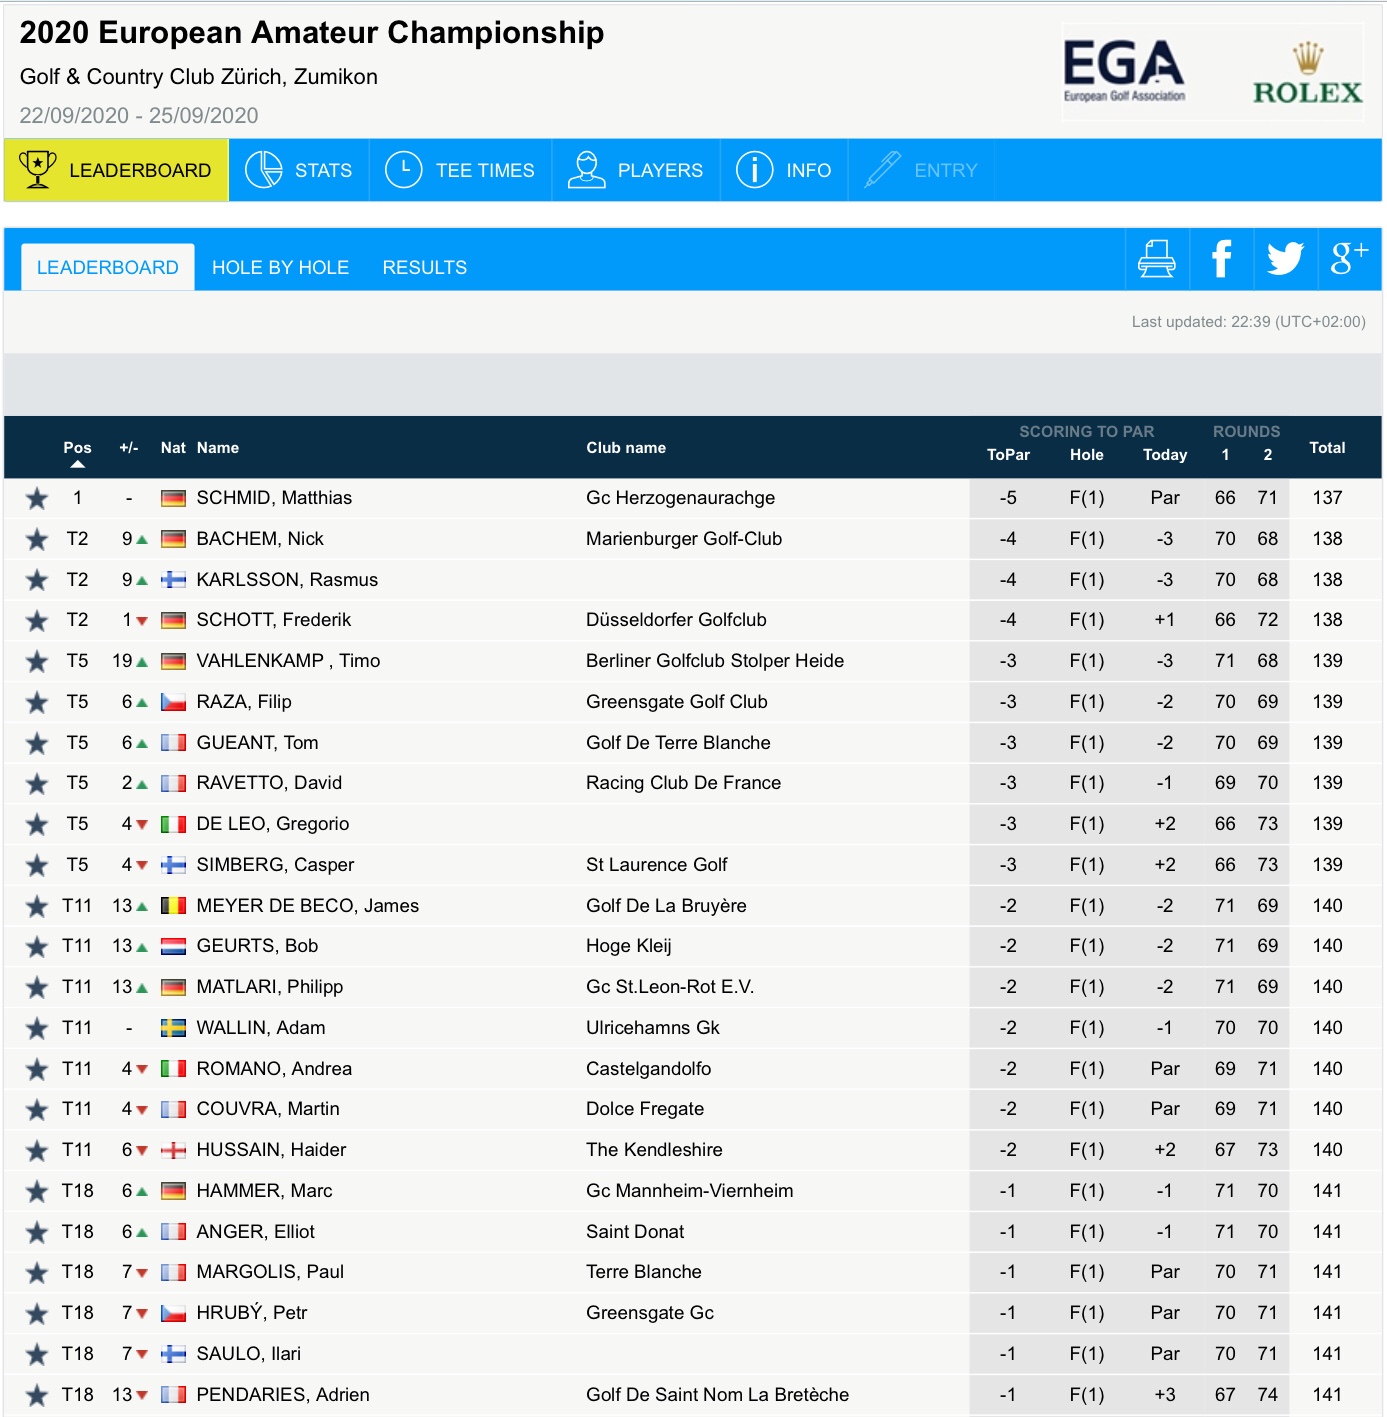The height and width of the screenshot is (1417, 1387).
Task: Mark WALLIN, Adam as favorite
Action: tap(37, 1028)
